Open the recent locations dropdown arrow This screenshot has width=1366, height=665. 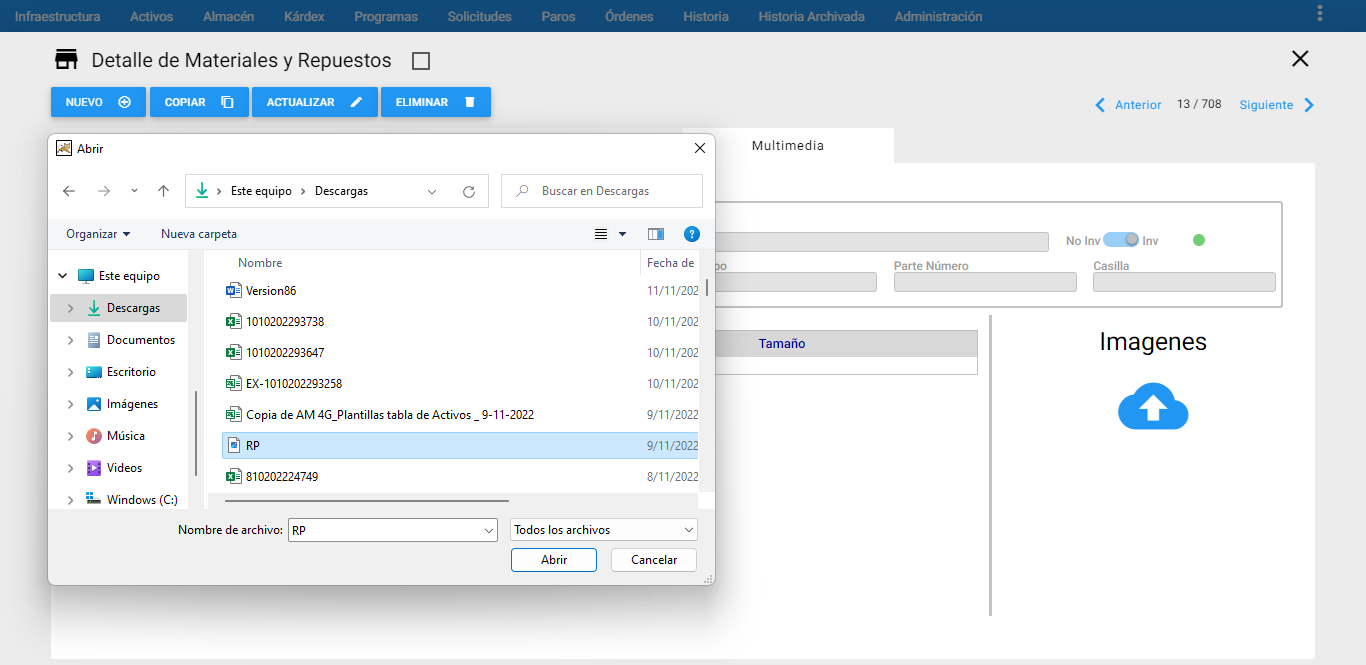point(134,191)
